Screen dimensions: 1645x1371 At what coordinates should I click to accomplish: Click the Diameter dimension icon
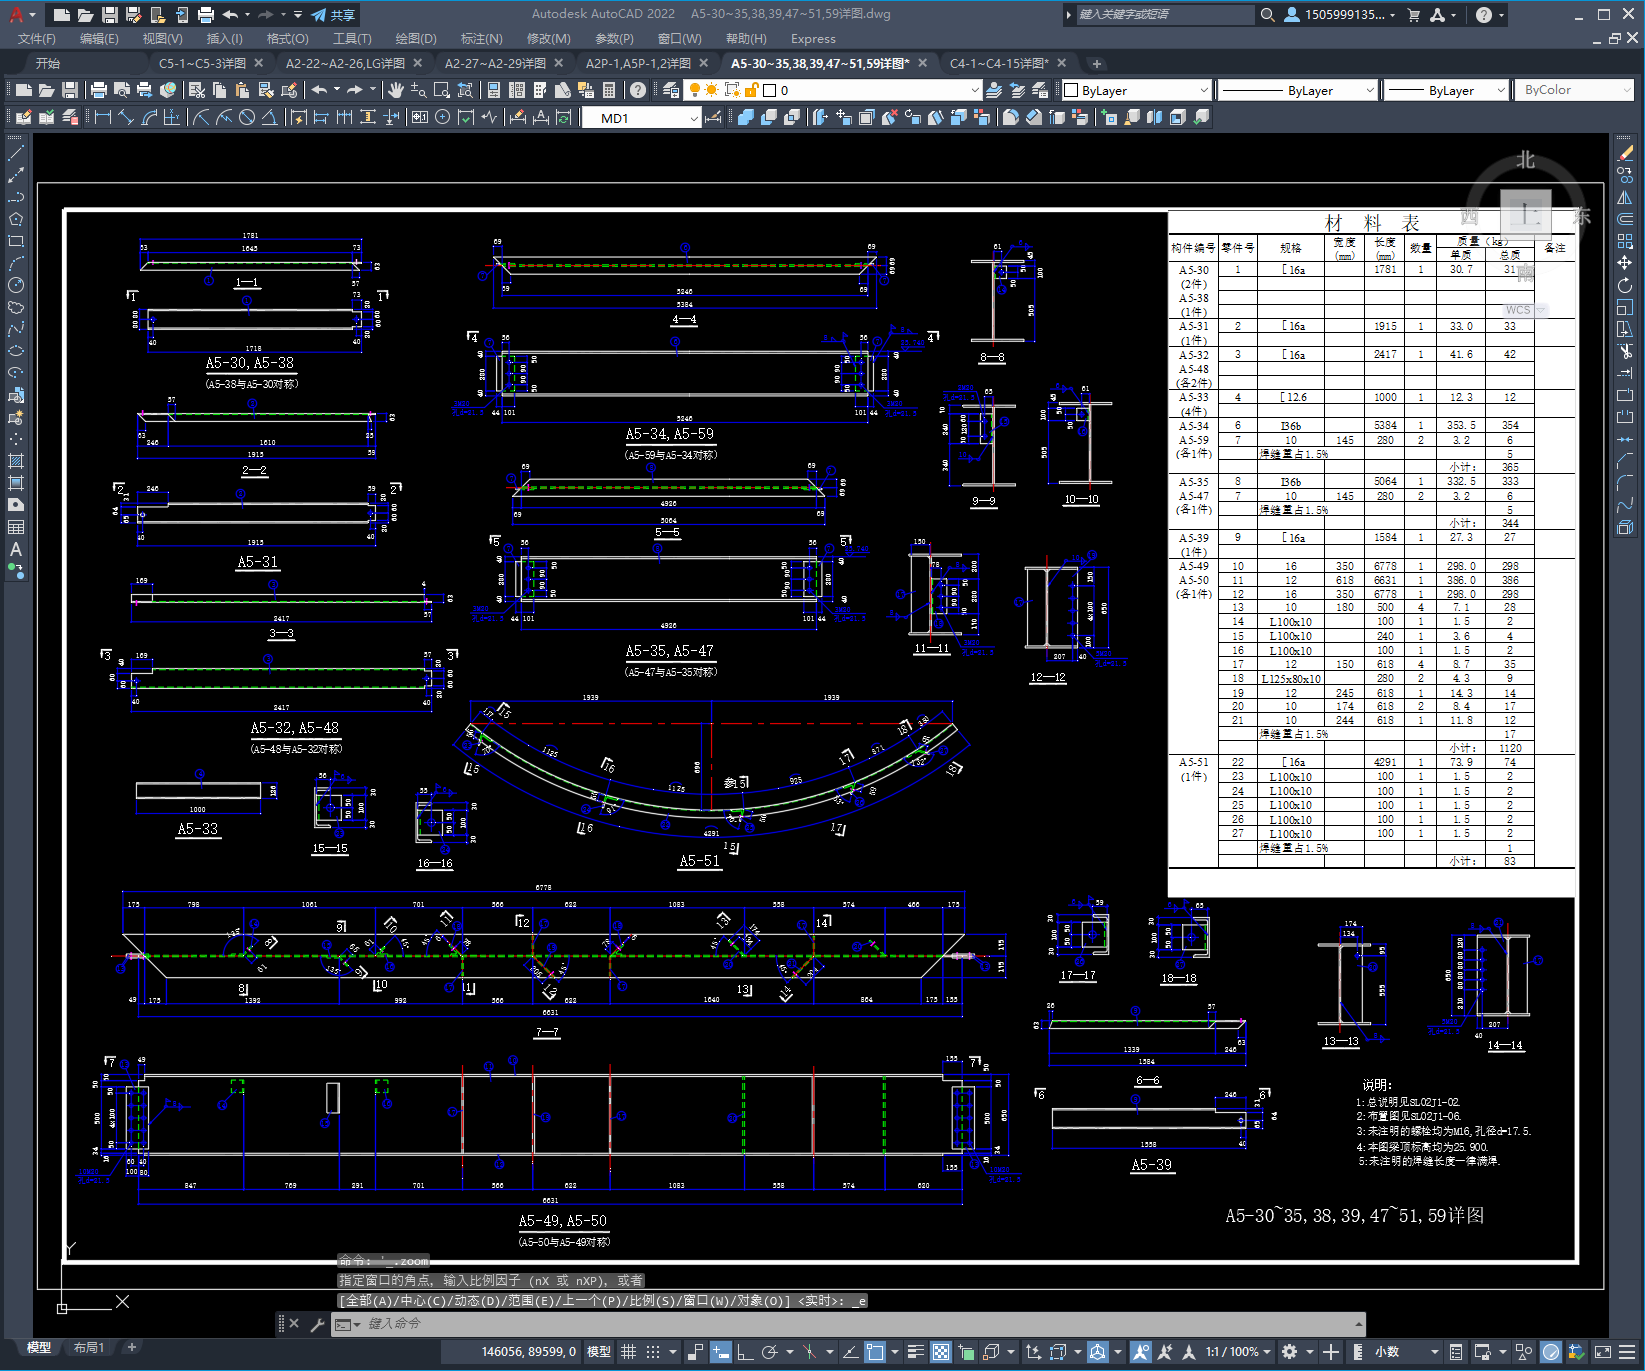(x=246, y=118)
